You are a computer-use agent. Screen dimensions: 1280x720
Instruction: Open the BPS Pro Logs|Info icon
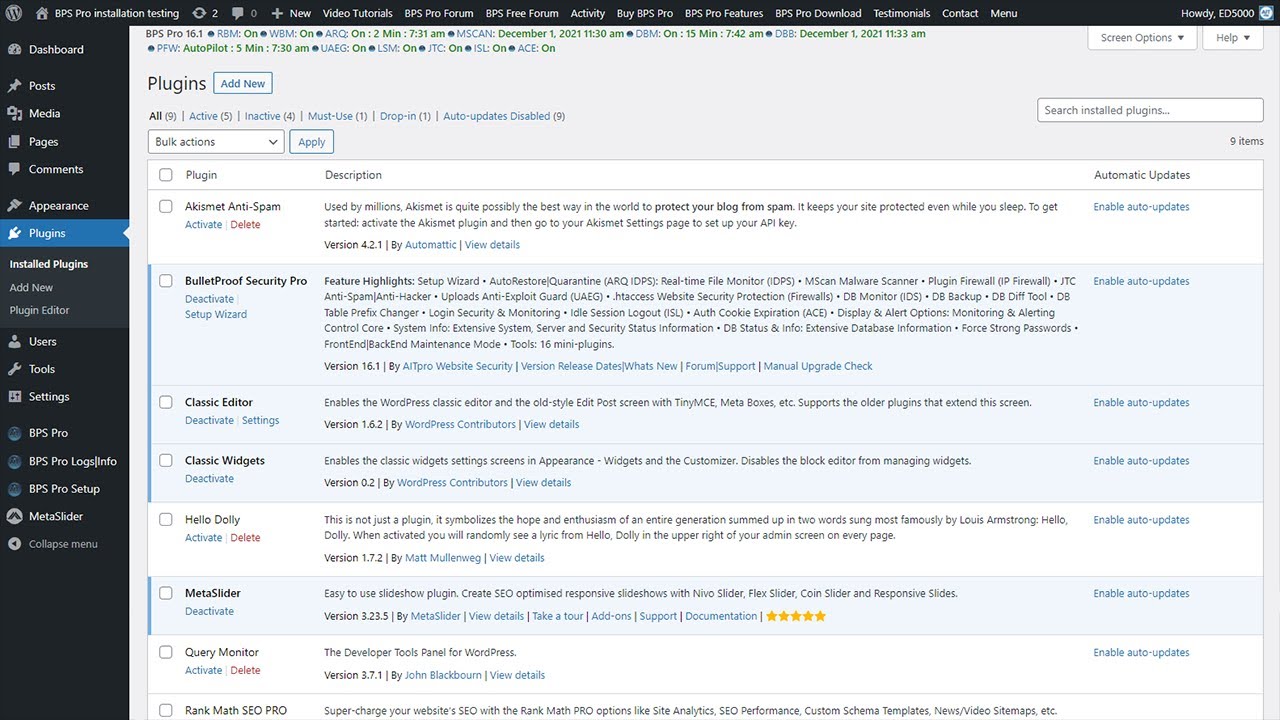(x=14, y=462)
